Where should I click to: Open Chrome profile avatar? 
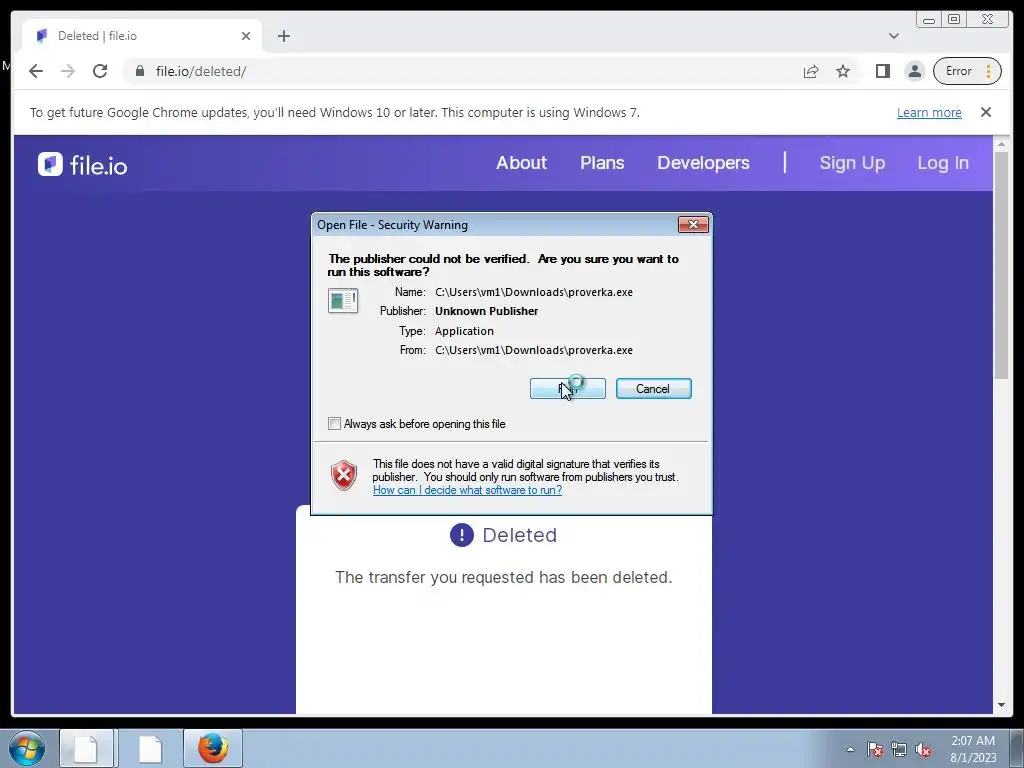point(915,71)
